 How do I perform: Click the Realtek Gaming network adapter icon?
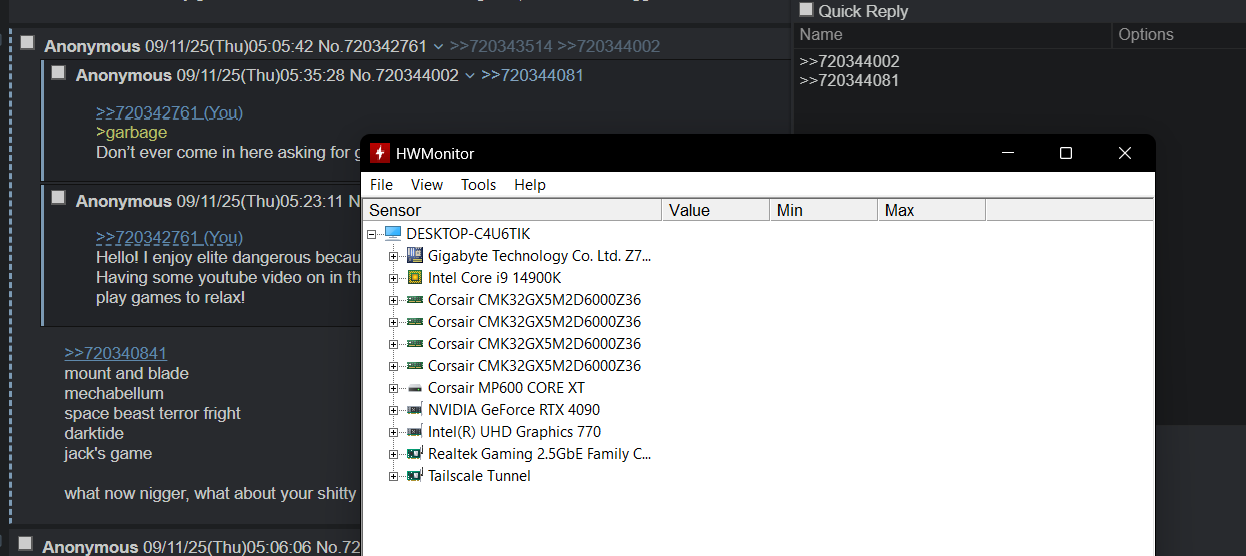[x=415, y=454]
